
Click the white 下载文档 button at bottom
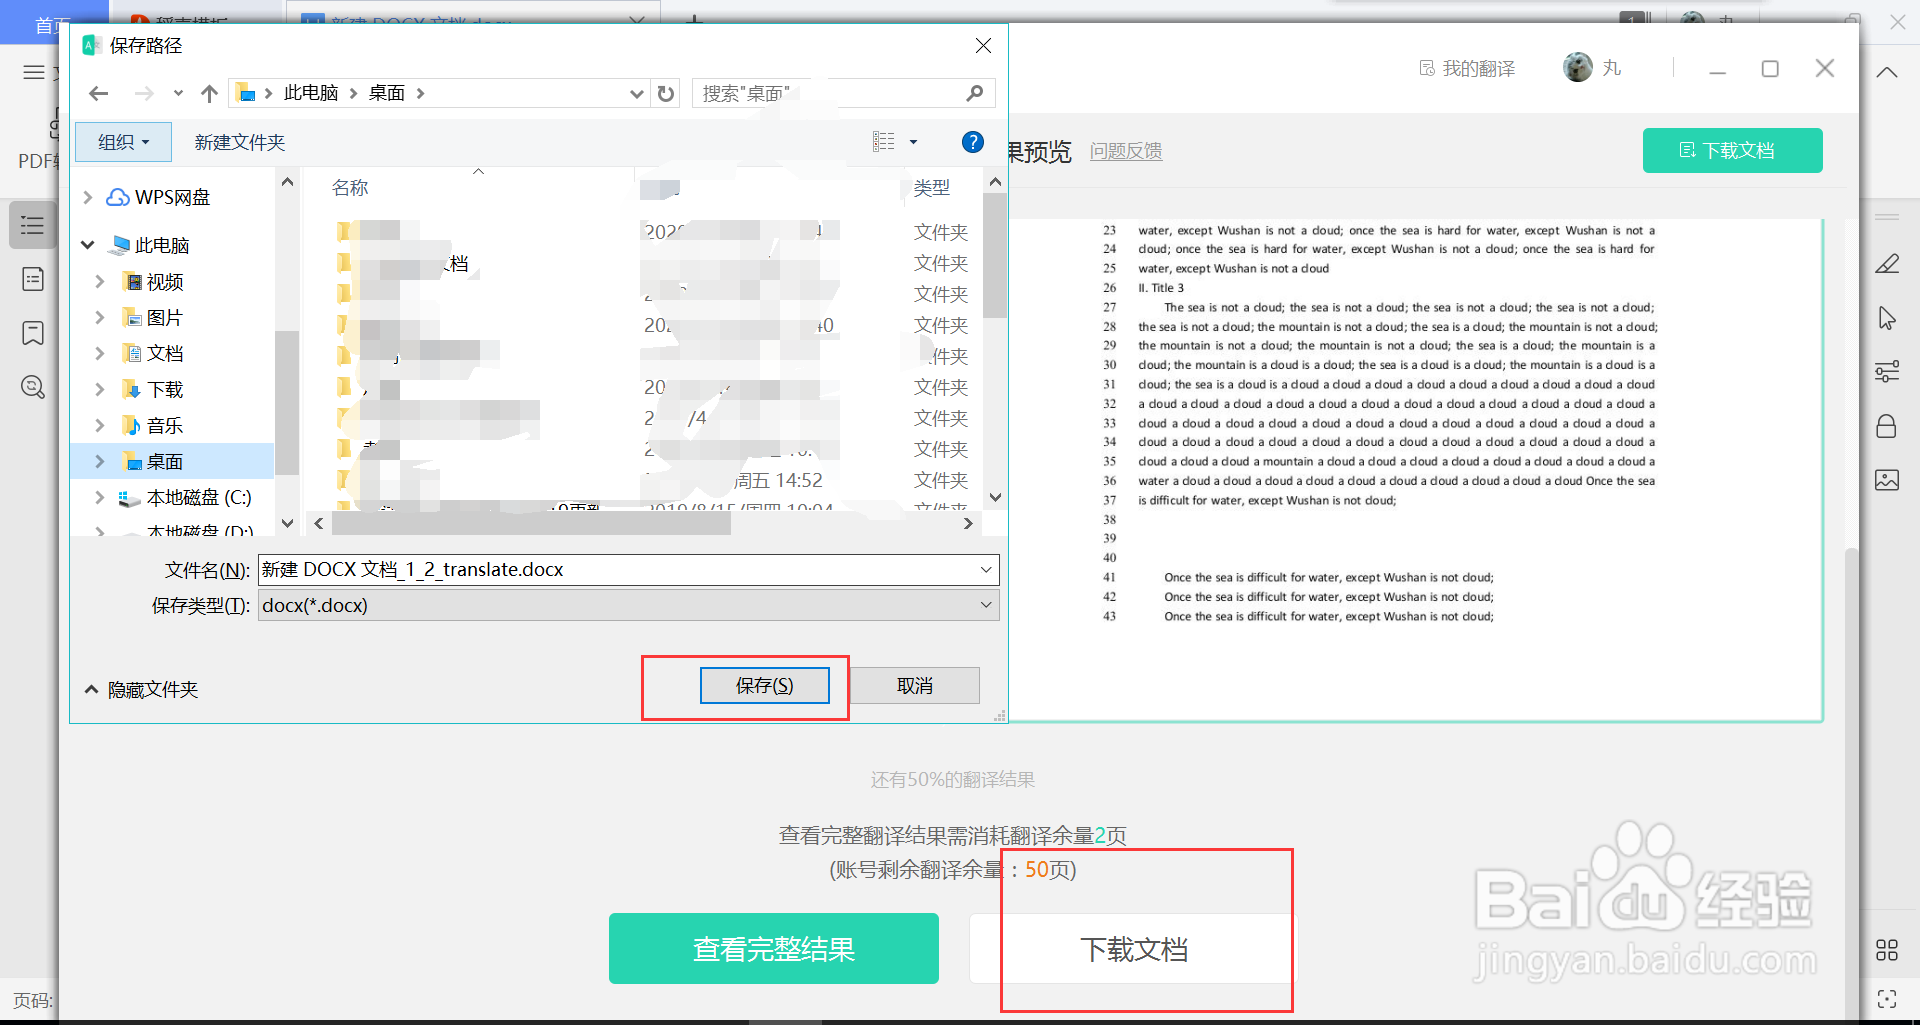coord(1133,948)
